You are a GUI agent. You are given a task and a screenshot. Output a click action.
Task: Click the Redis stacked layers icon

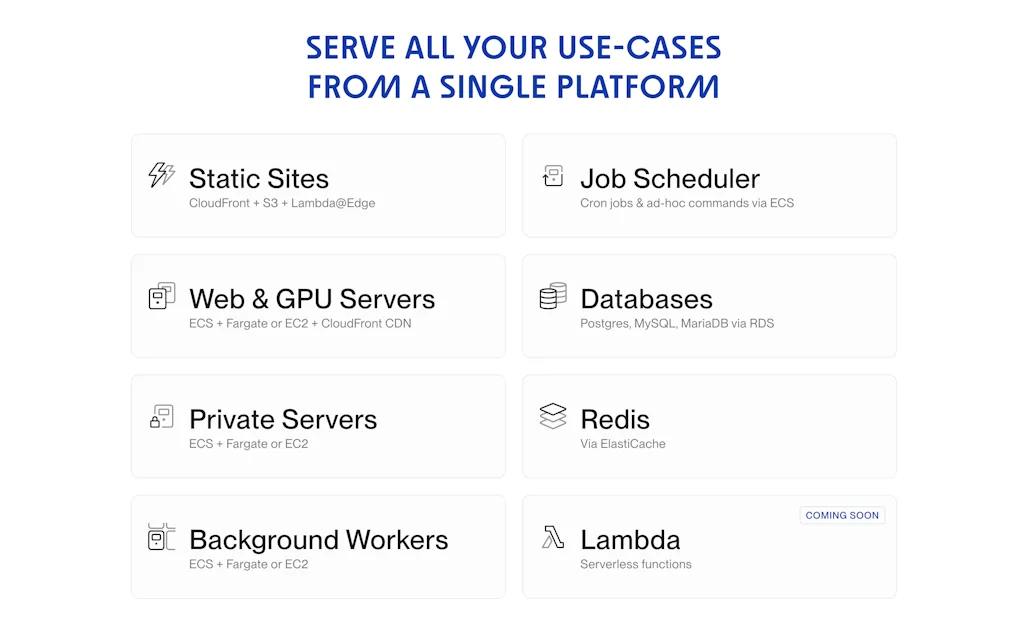coord(553,416)
